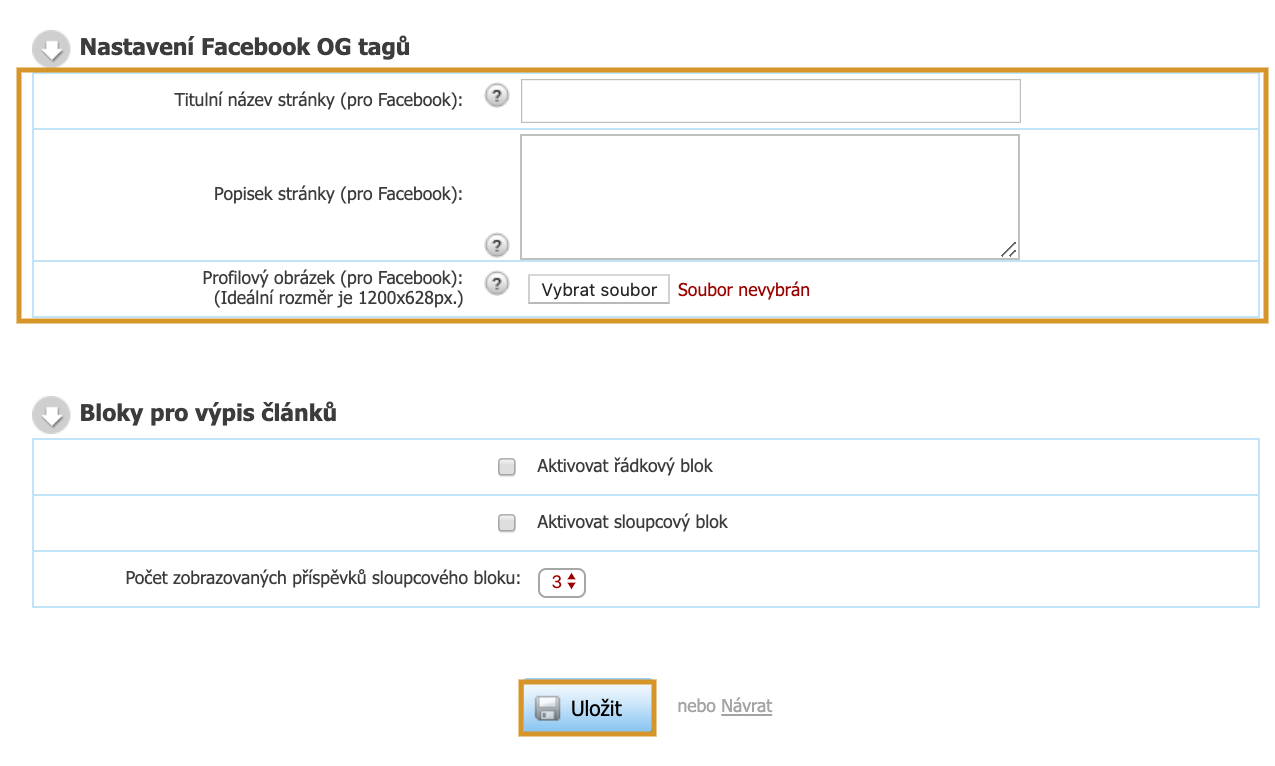Collapse the Nastavení Facebook OG tagů section arrow
Viewport: 1275px width, 766px height.
click(x=50, y=48)
